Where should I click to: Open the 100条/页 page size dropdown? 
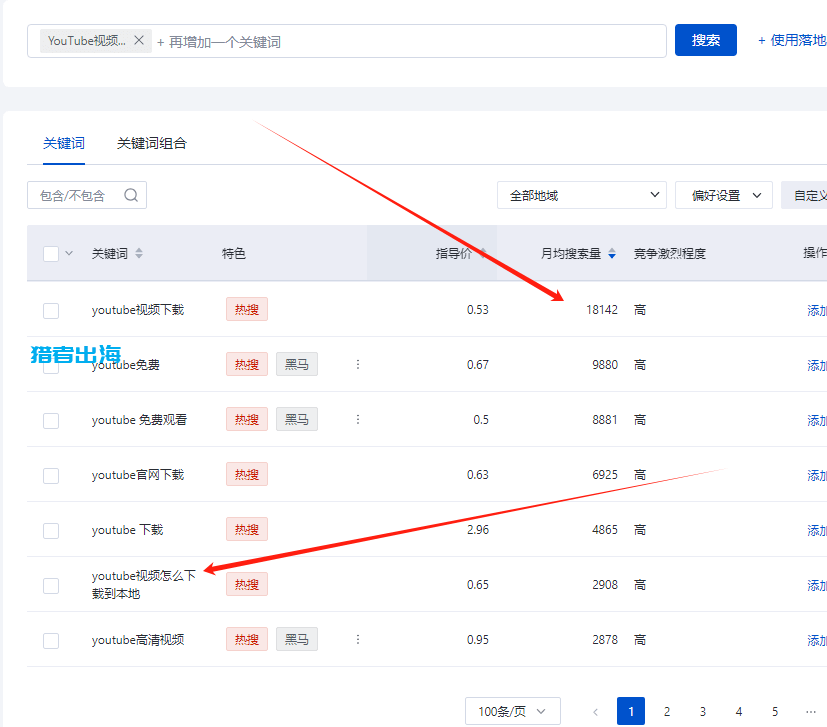(x=513, y=711)
